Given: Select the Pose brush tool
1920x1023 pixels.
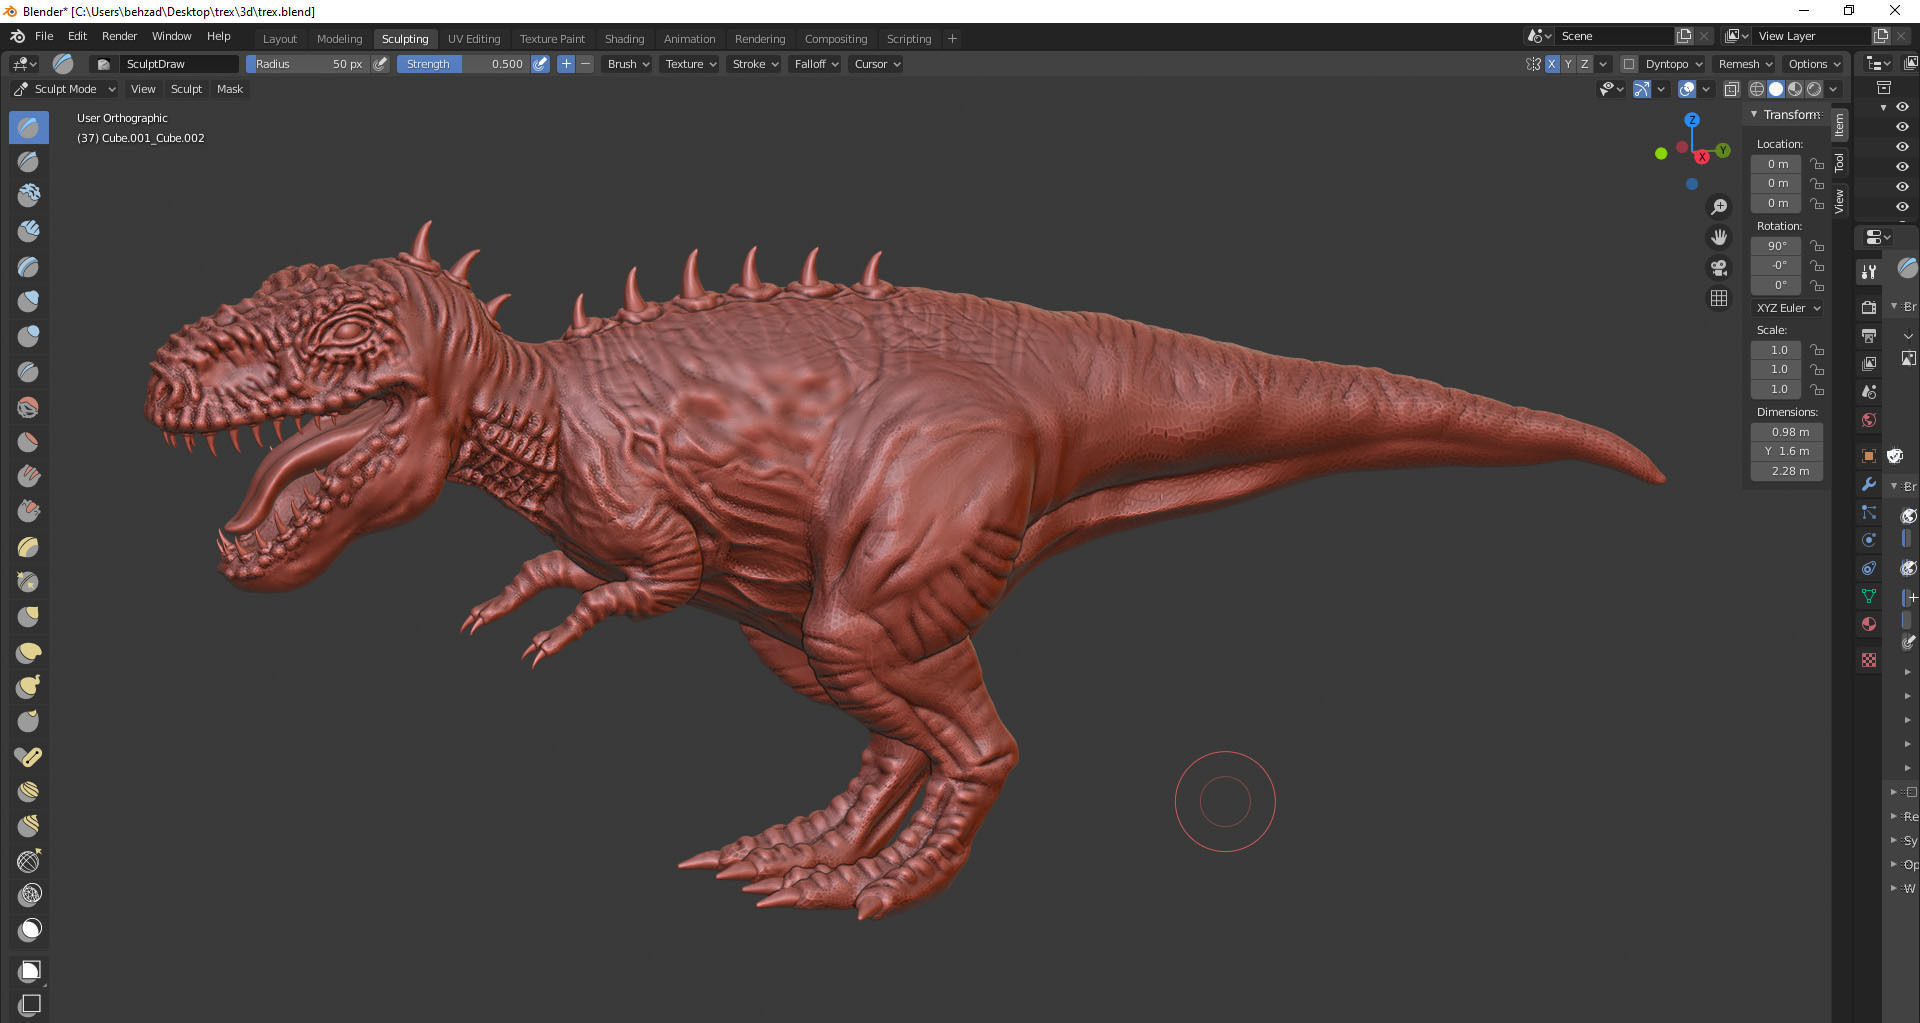Looking at the screenshot, I should [x=29, y=757].
